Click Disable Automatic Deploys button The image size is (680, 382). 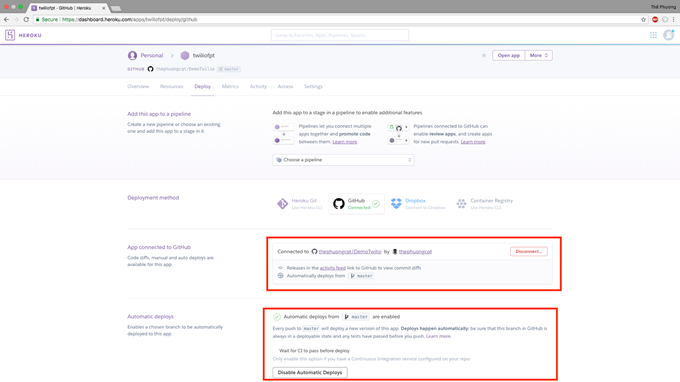pos(310,372)
